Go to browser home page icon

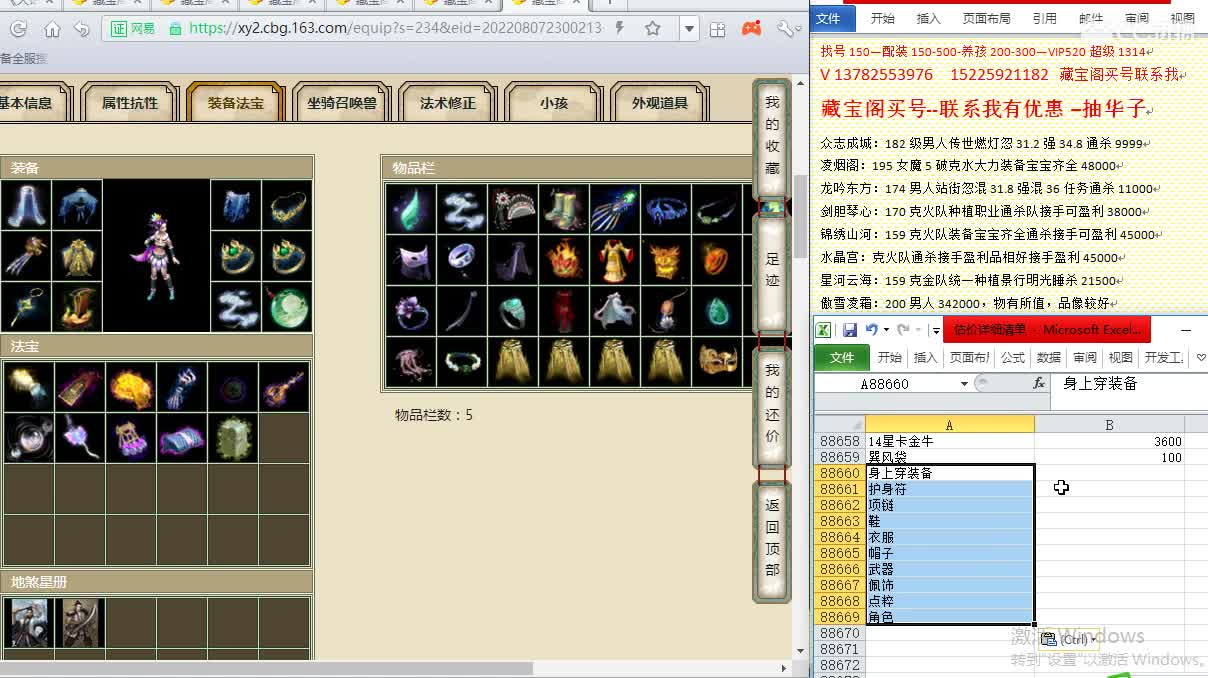[52, 29]
